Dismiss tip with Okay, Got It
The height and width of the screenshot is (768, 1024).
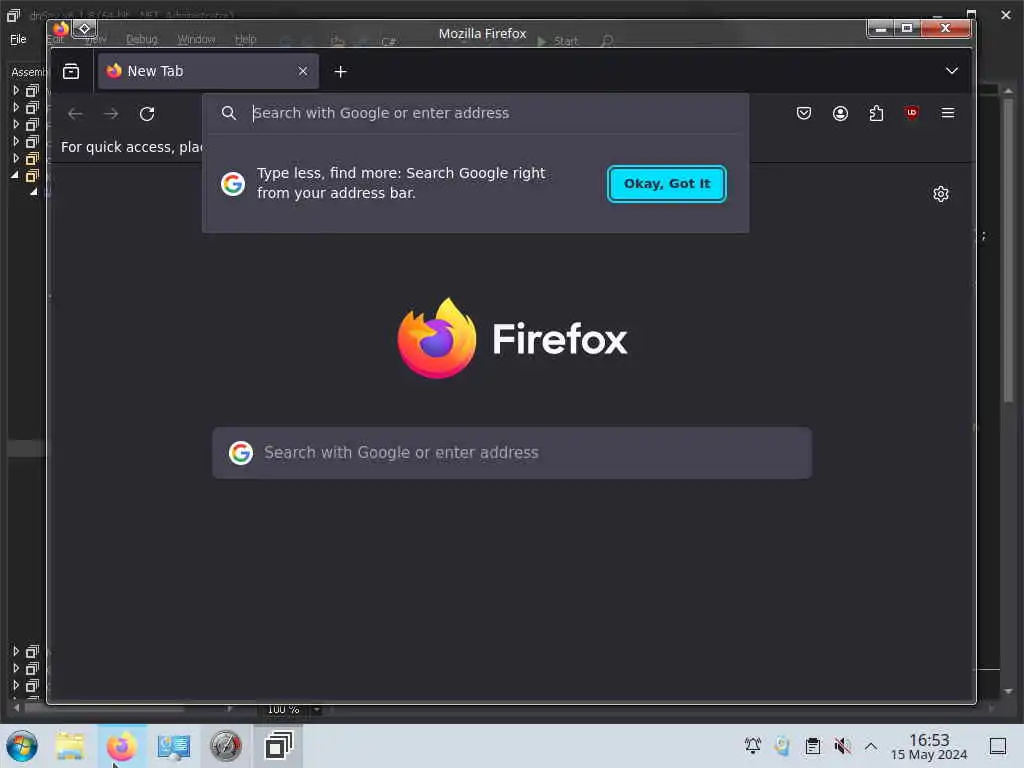(x=666, y=184)
